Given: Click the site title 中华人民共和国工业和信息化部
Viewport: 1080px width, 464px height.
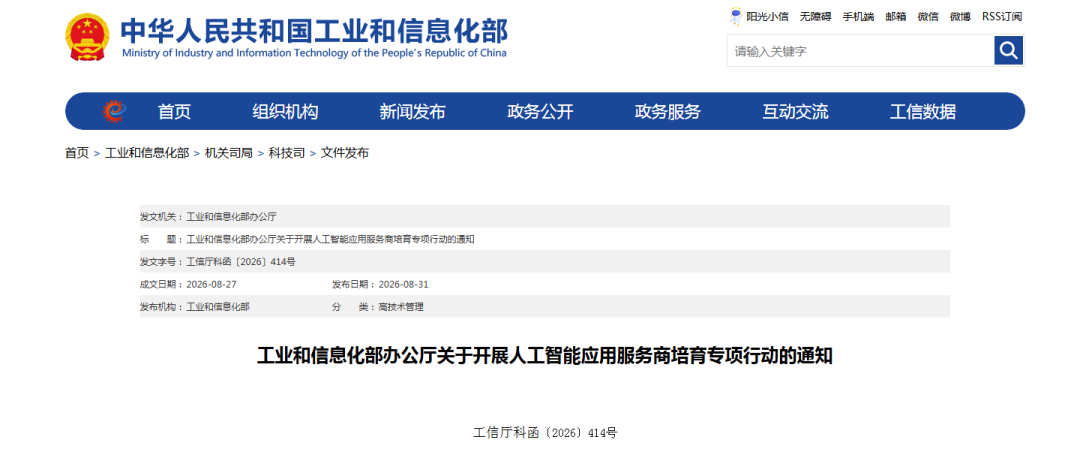Looking at the screenshot, I should tap(314, 31).
